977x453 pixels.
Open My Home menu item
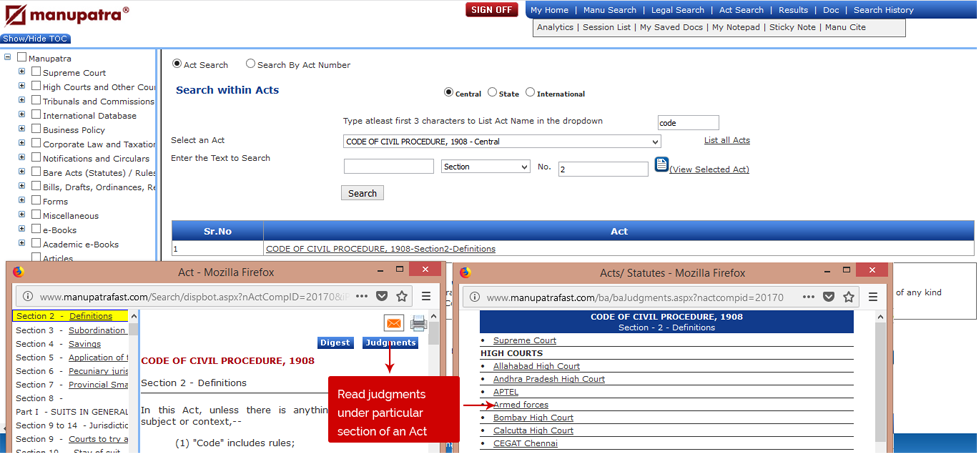click(x=549, y=10)
